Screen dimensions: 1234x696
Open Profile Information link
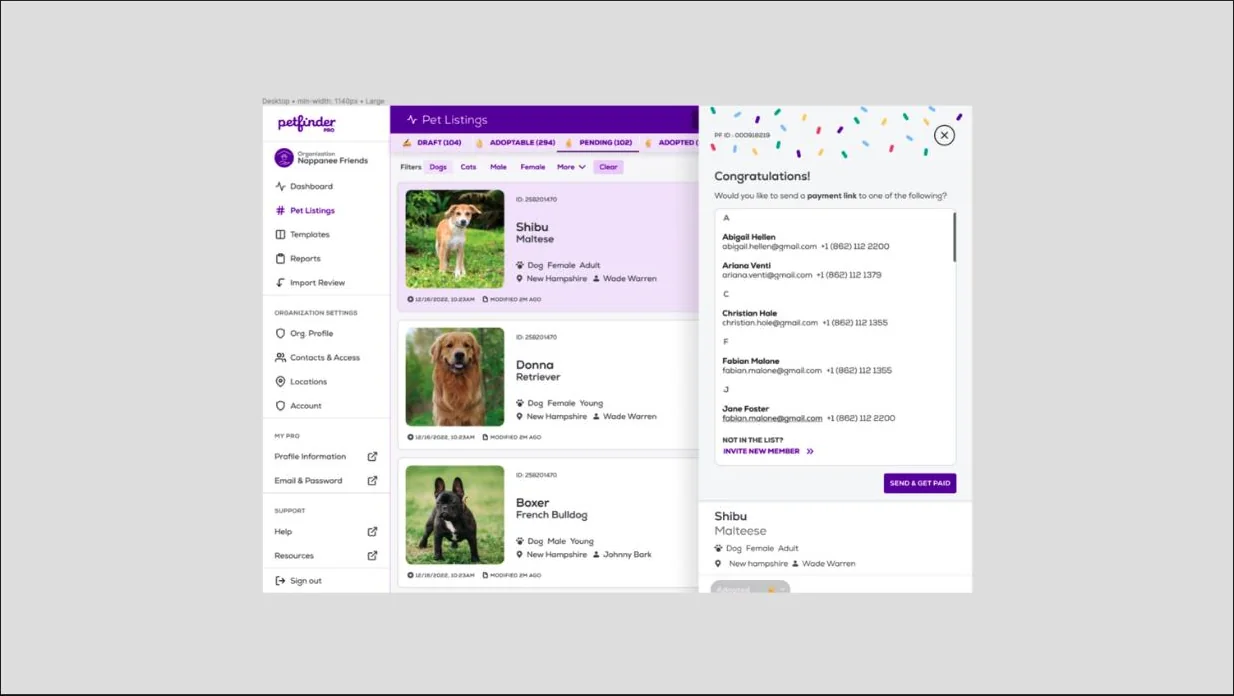pyautogui.click(x=310, y=456)
